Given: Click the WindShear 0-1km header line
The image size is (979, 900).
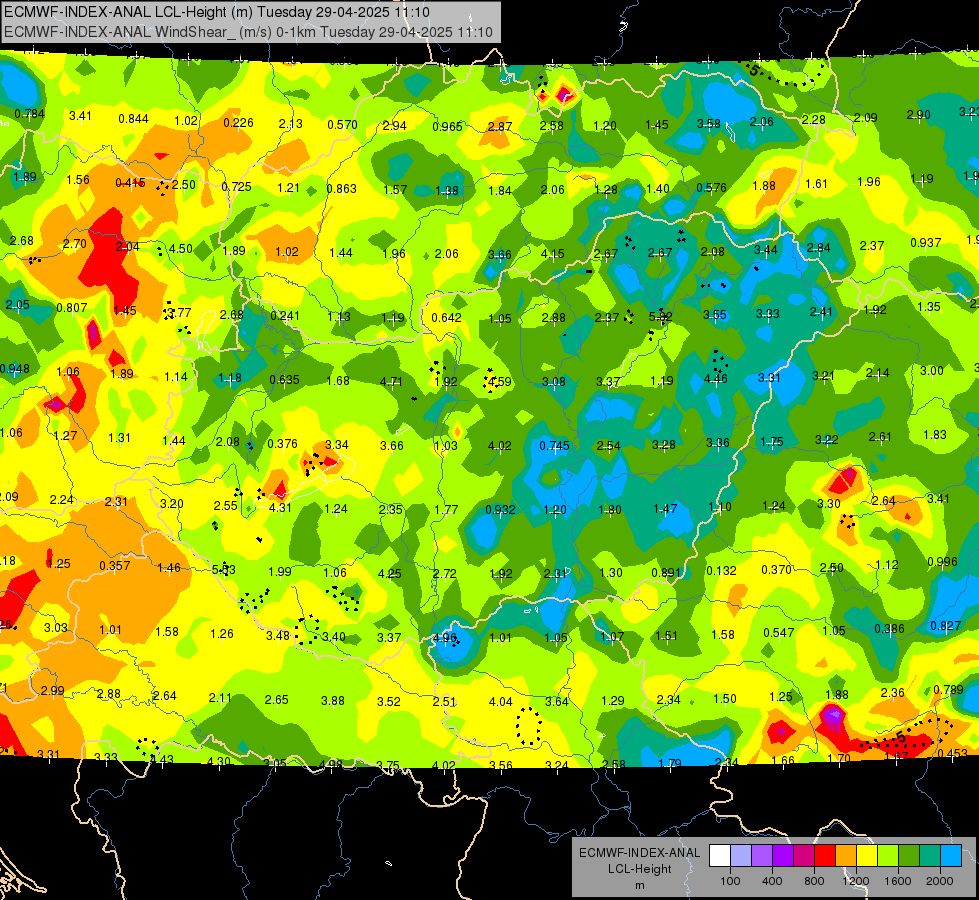Looking at the screenshot, I should click(x=248, y=32).
